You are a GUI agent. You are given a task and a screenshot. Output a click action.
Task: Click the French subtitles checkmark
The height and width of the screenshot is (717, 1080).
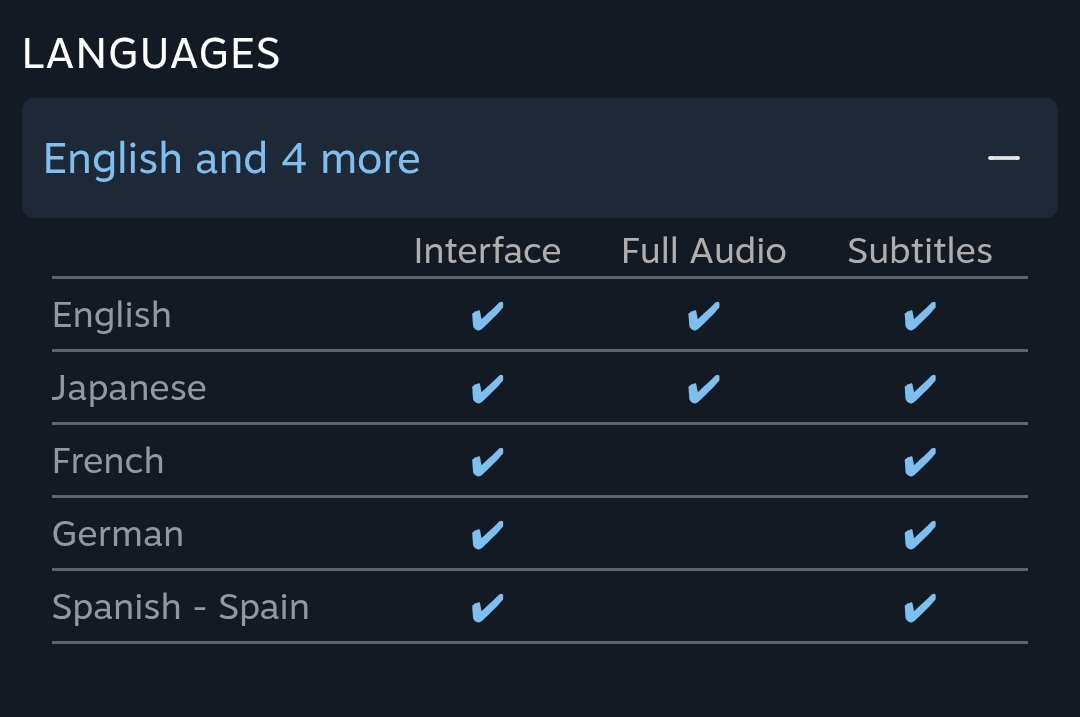(x=920, y=462)
